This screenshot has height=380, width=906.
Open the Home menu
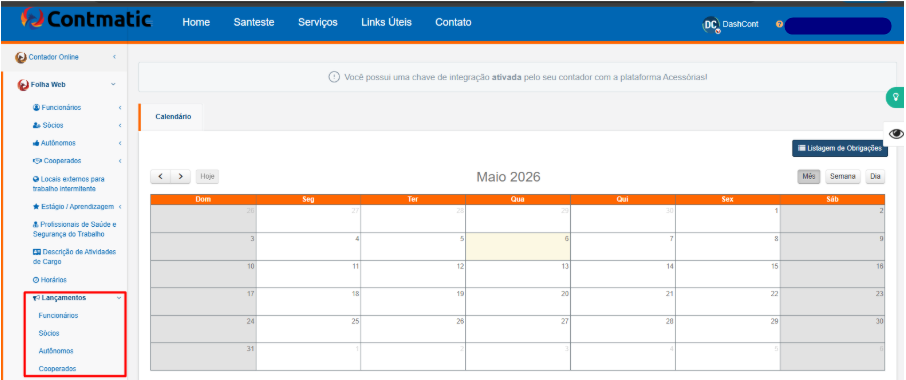click(x=196, y=23)
